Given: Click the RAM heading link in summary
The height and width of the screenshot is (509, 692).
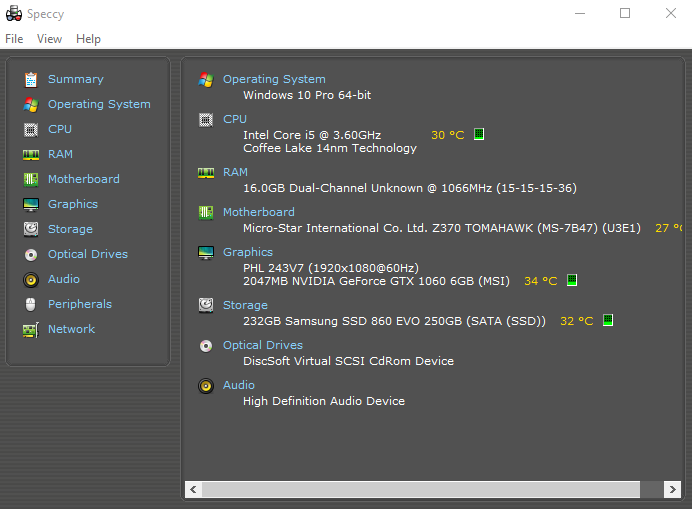Looking at the screenshot, I should 235,172.
